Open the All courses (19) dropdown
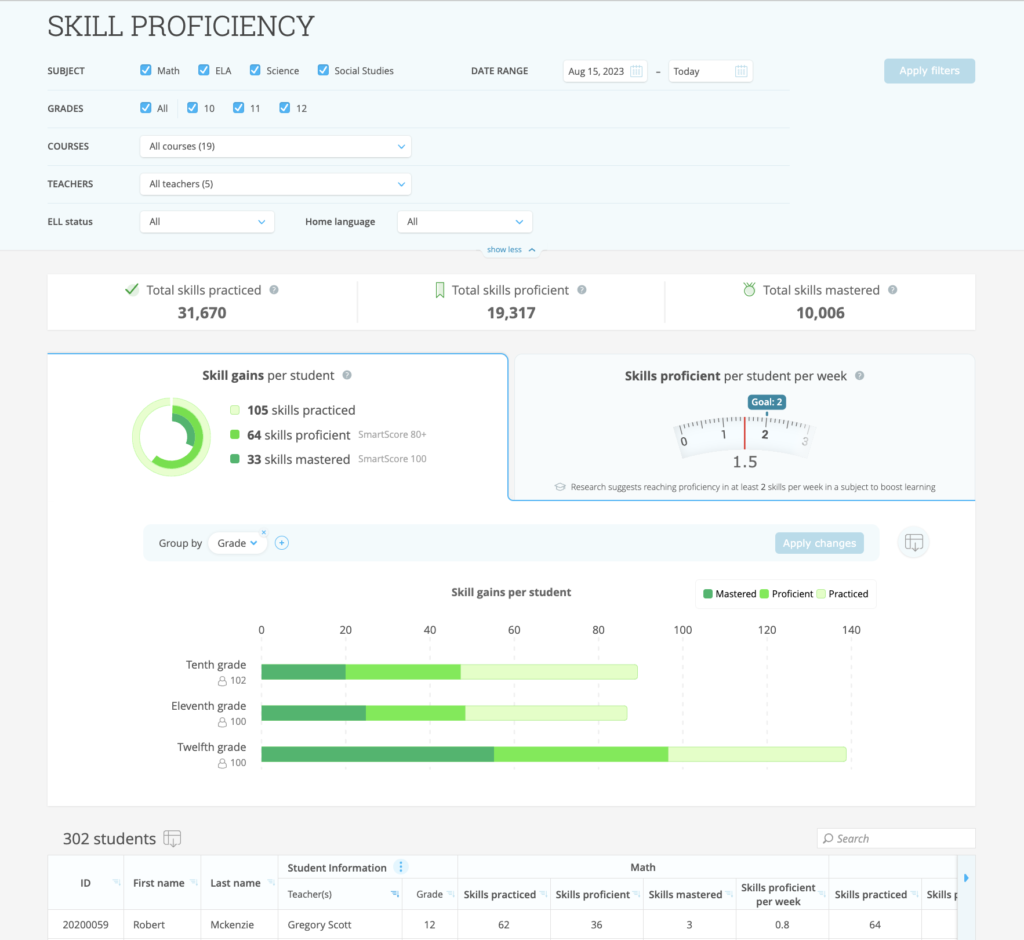The image size is (1024, 940). click(275, 146)
